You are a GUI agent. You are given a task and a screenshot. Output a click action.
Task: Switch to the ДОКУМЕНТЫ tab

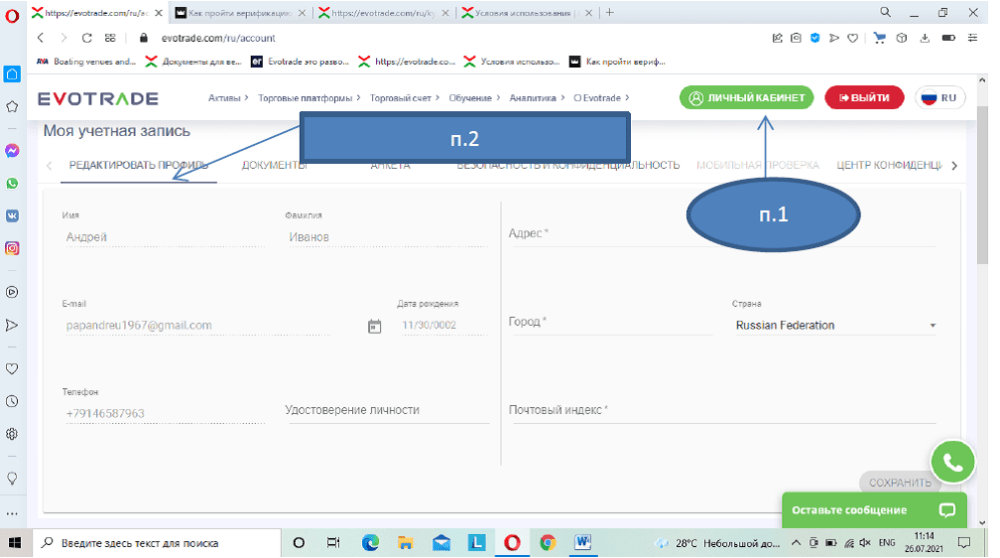pos(274,166)
